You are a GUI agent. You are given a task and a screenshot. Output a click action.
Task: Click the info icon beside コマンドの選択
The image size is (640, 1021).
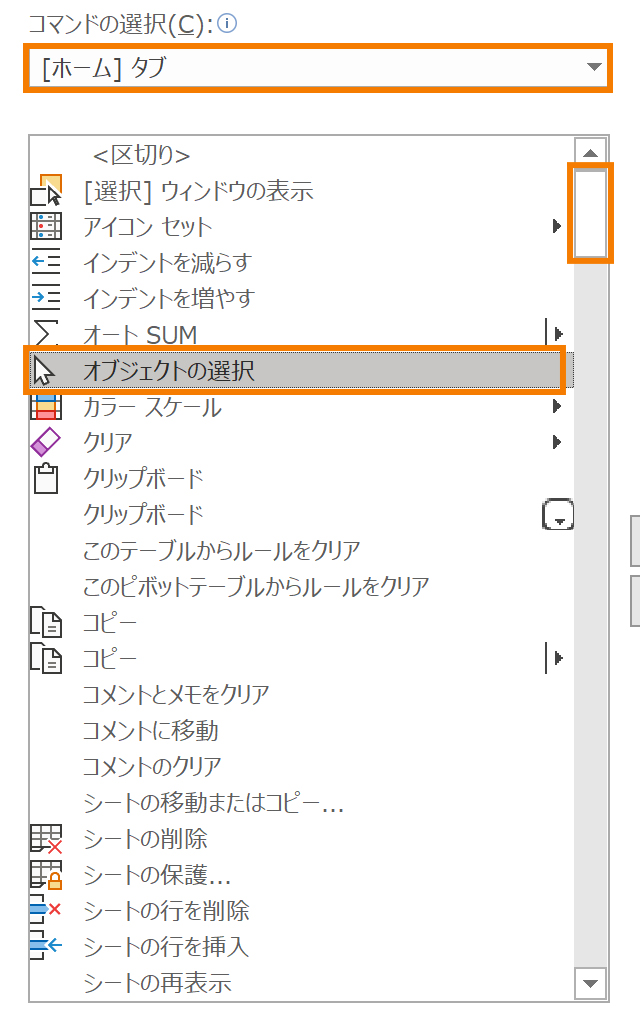coord(227,24)
